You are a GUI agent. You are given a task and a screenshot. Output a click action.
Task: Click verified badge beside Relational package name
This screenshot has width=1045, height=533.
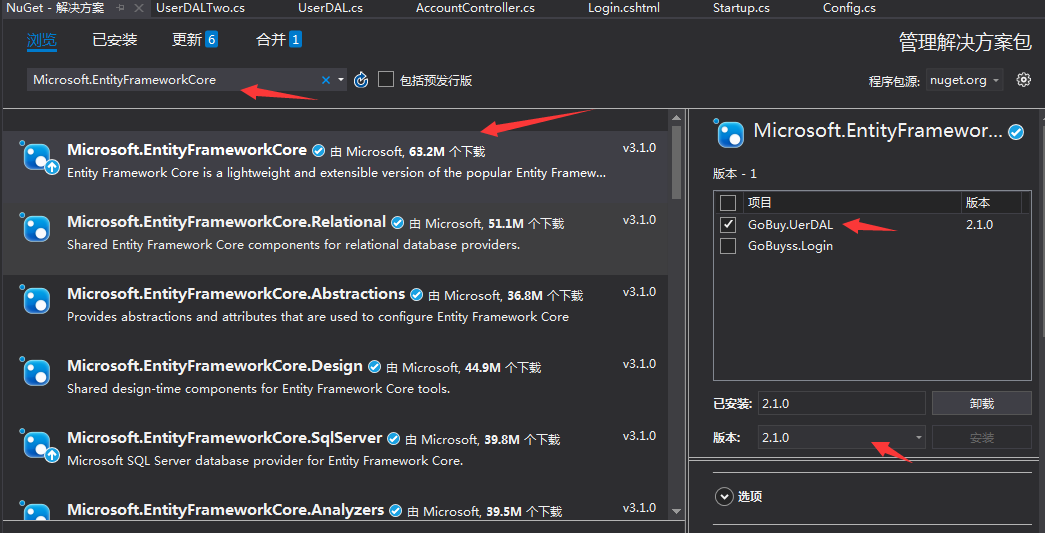click(398, 223)
